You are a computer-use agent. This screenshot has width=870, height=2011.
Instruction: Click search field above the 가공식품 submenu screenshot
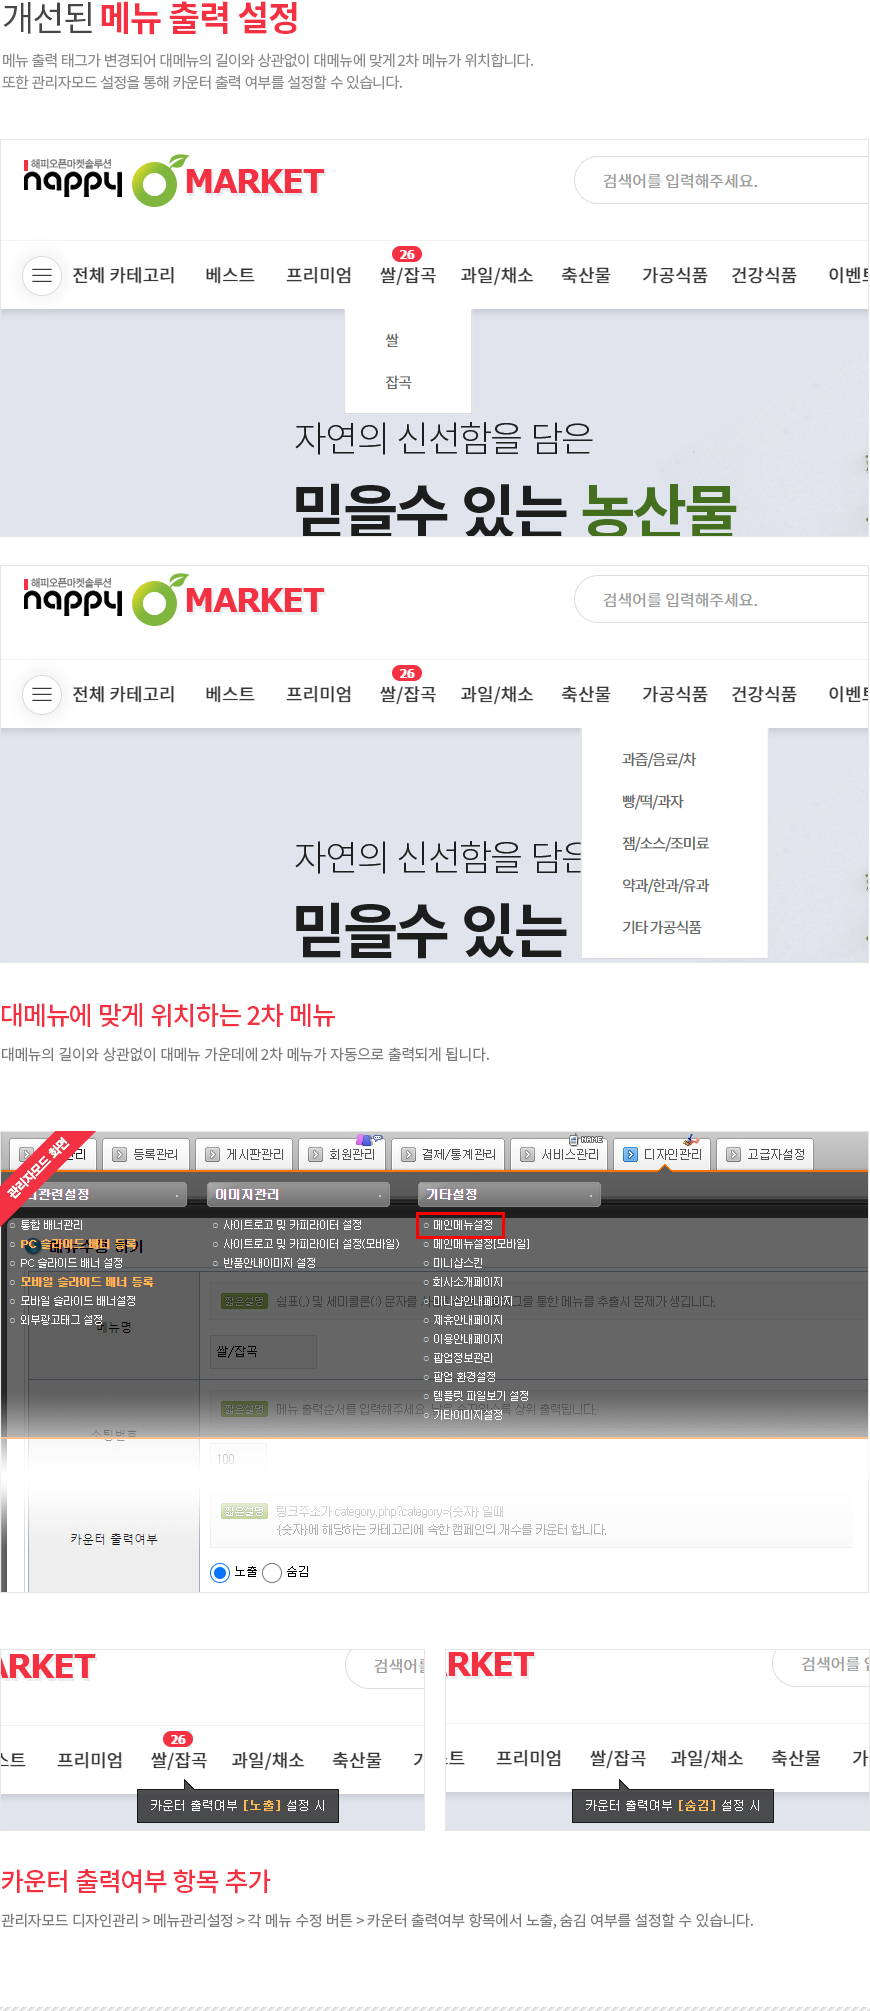coord(721,600)
